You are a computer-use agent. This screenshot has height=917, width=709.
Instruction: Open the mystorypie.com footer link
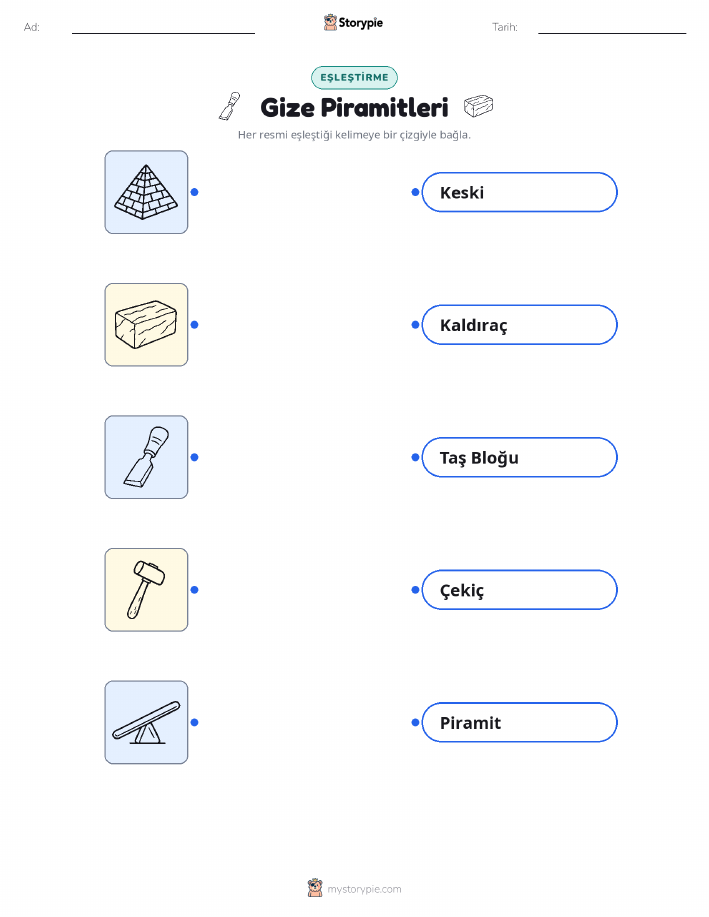(364, 889)
